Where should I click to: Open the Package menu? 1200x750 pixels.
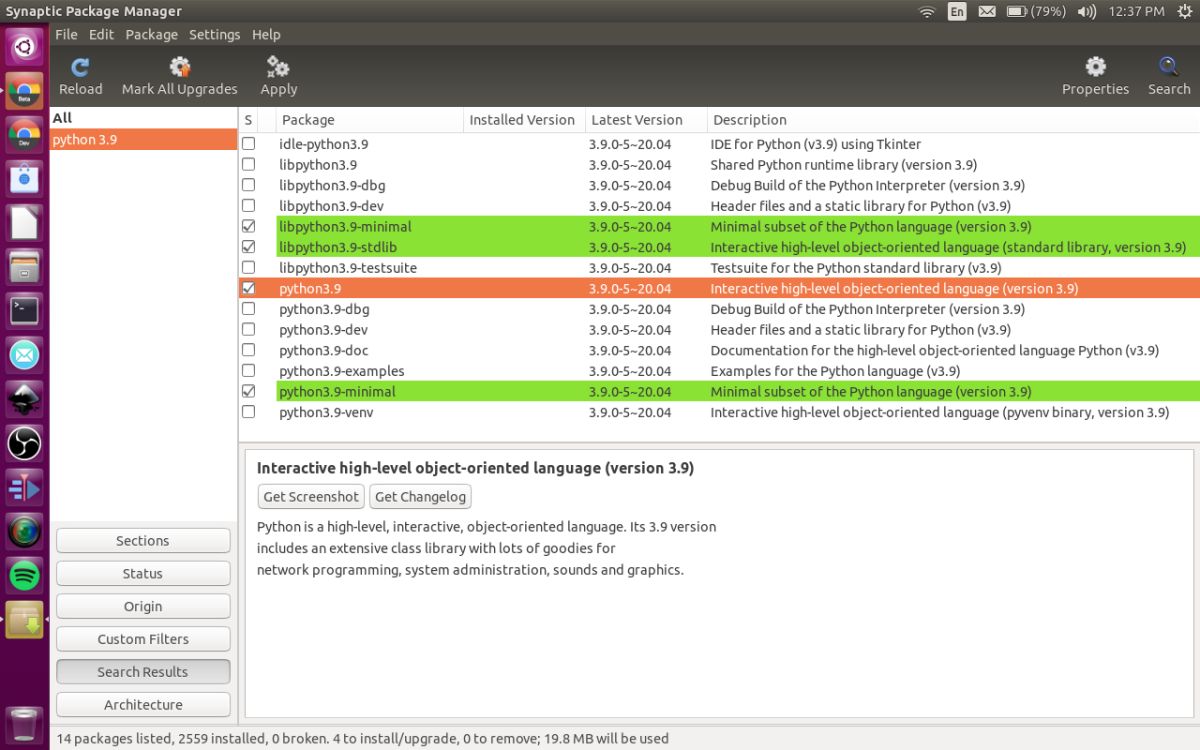coord(151,34)
